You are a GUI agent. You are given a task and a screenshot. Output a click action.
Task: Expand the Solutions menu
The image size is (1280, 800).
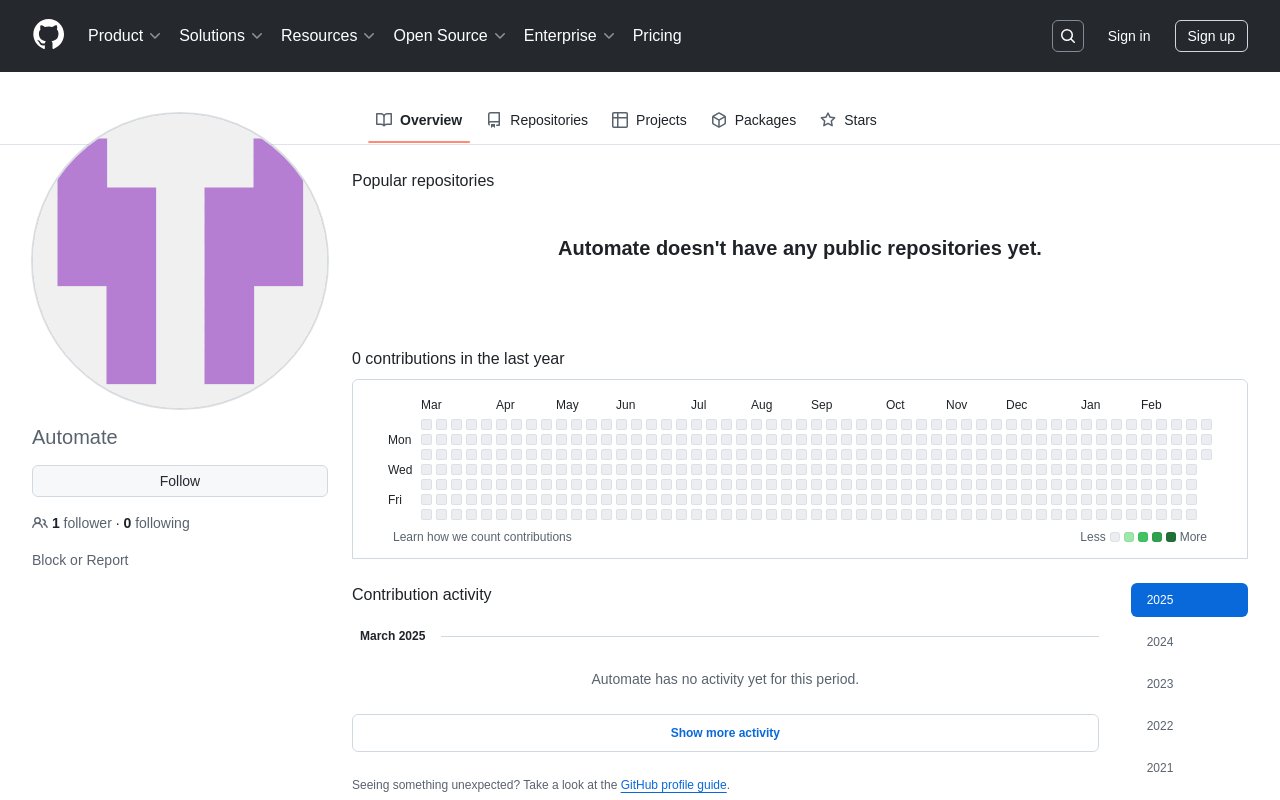coord(221,36)
